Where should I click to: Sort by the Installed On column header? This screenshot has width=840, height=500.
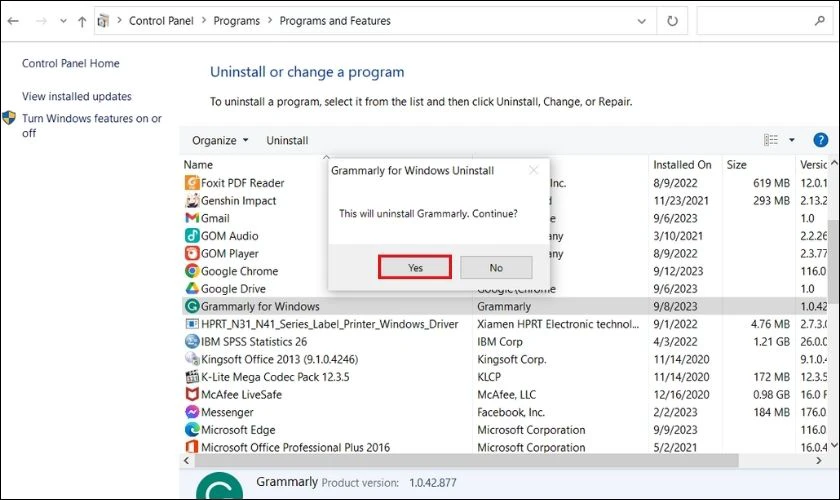682,165
